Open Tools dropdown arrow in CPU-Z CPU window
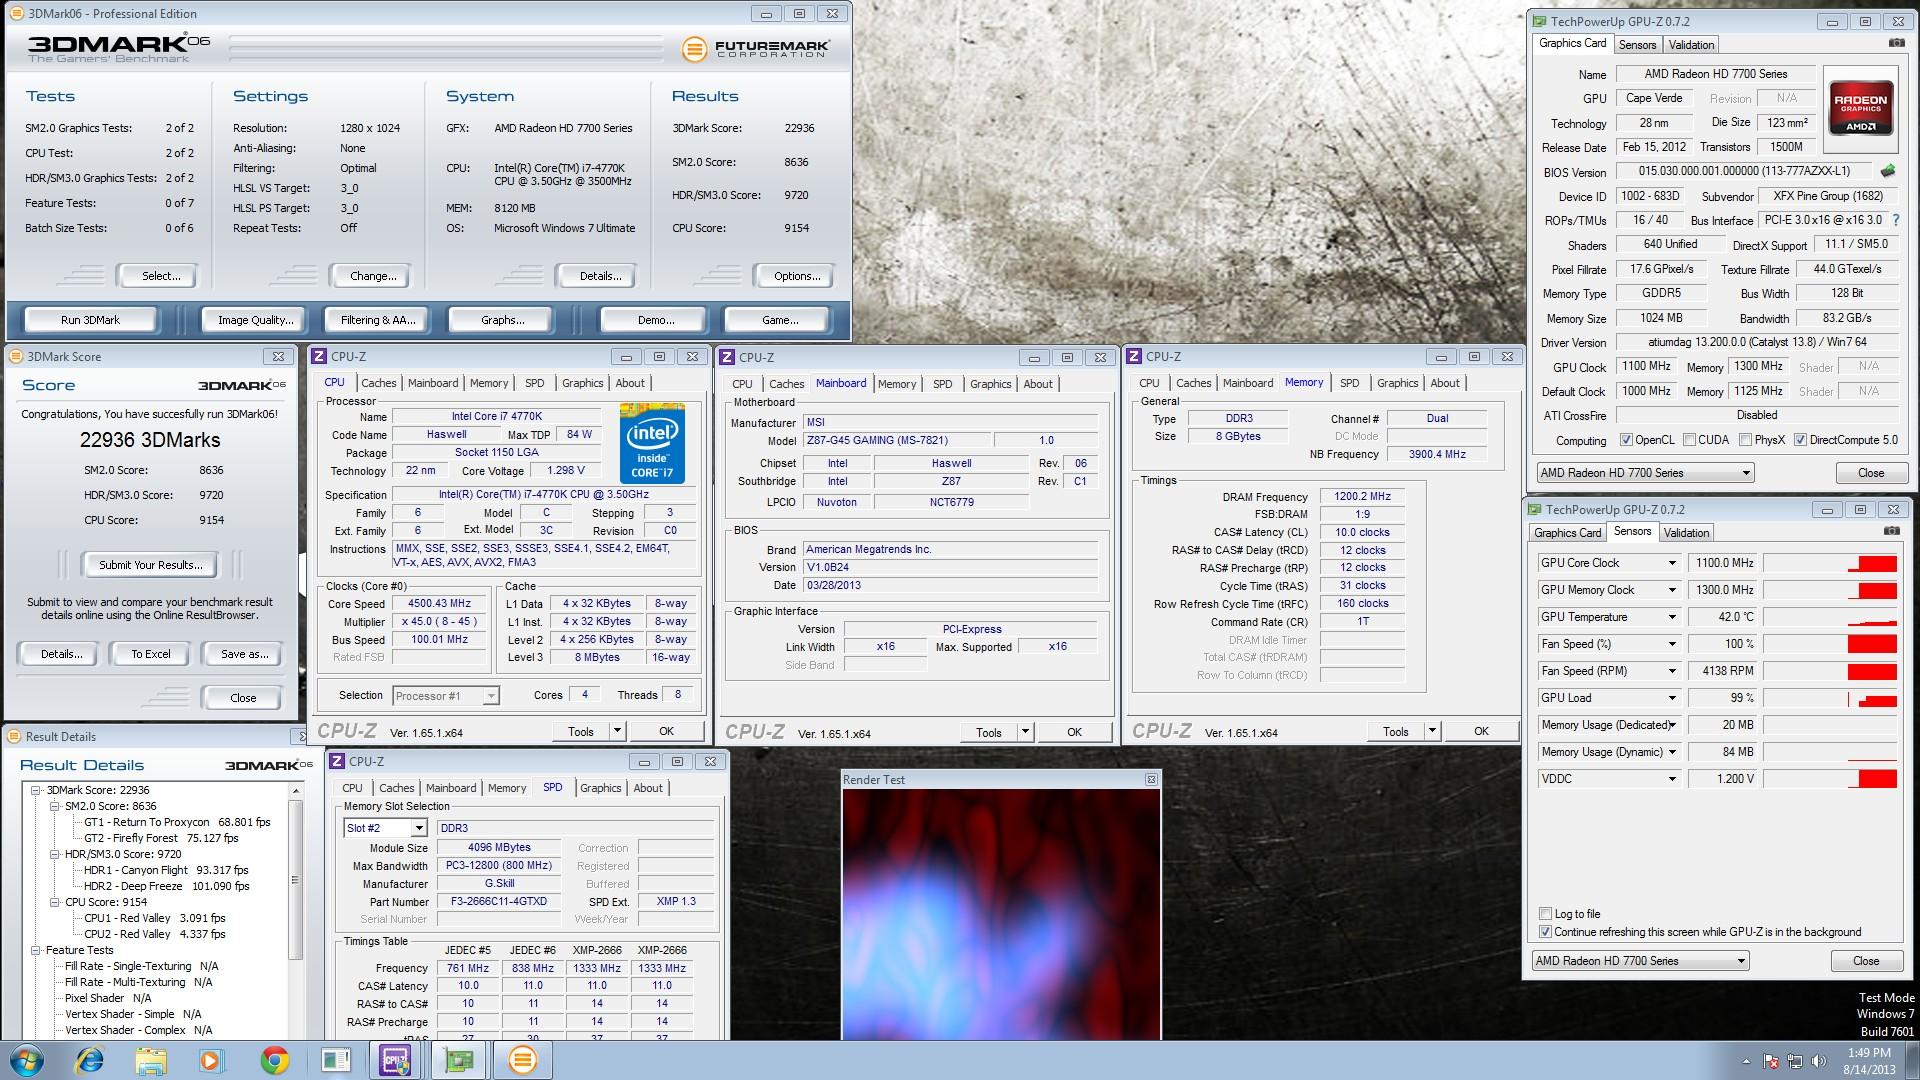 [x=617, y=731]
